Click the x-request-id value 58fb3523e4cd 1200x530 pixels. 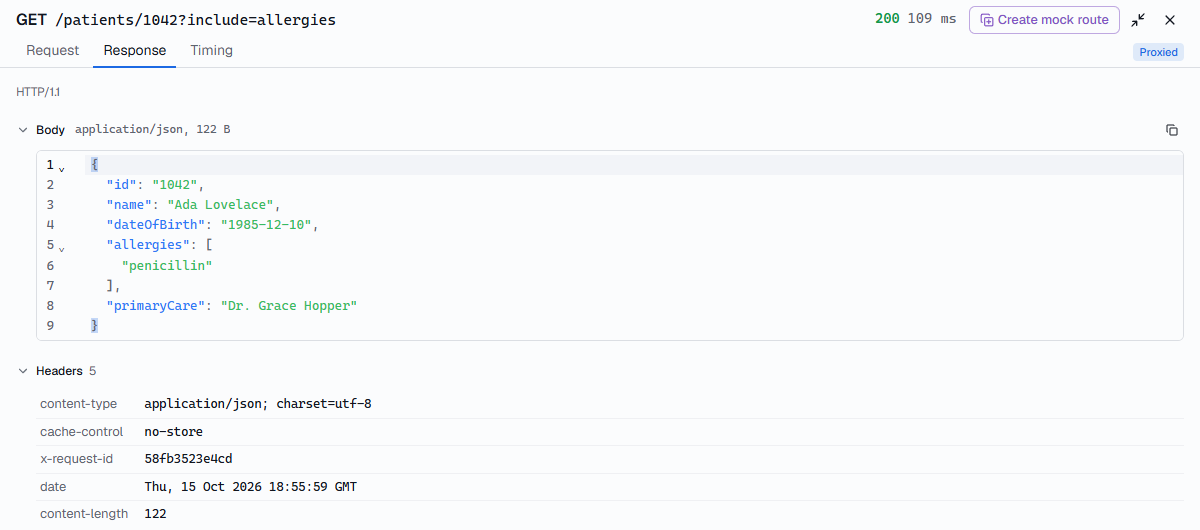pos(189,459)
